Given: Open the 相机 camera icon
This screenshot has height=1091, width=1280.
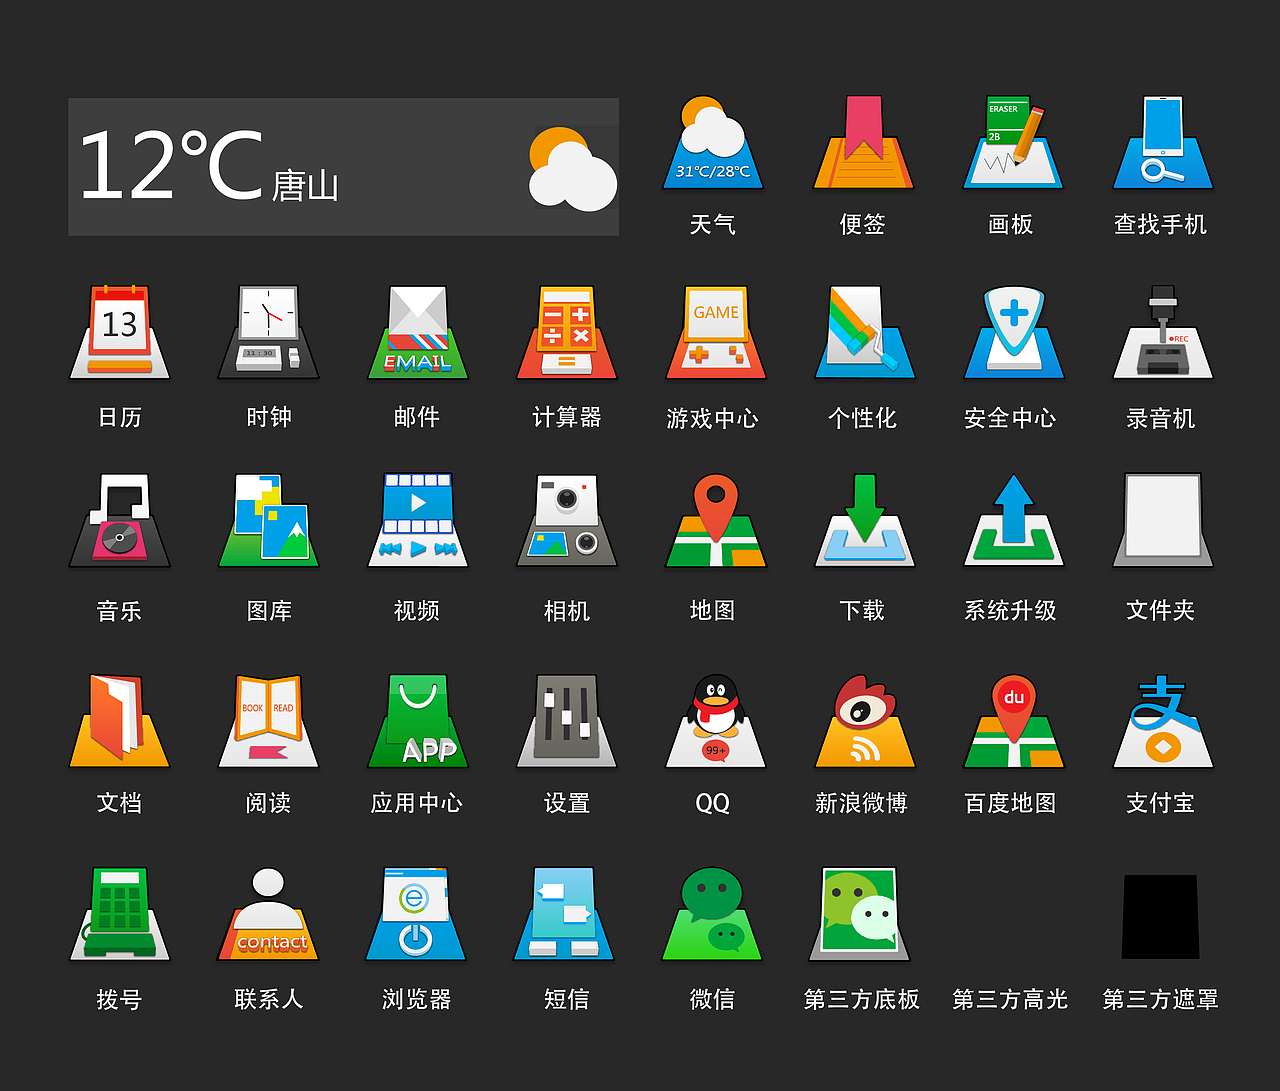Looking at the screenshot, I should pos(567,520).
